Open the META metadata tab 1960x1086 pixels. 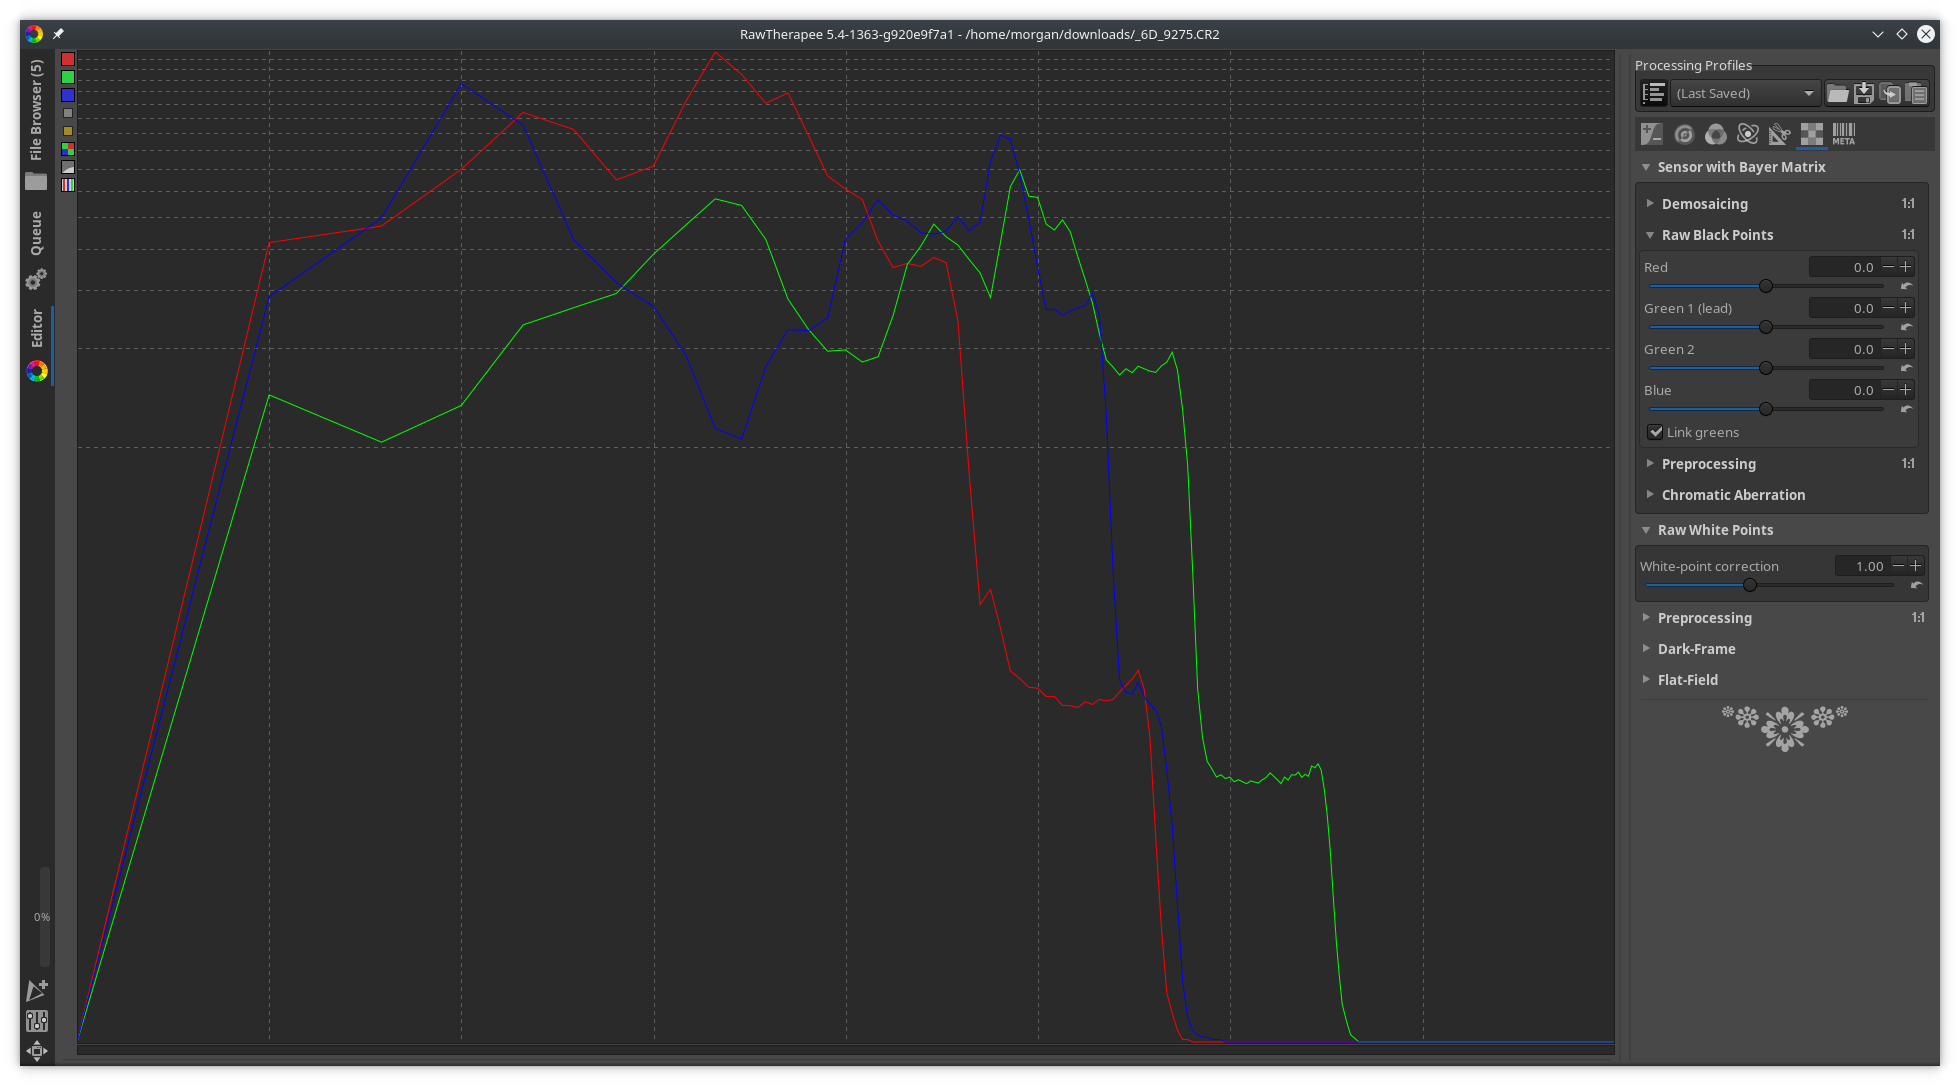click(x=1844, y=134)
